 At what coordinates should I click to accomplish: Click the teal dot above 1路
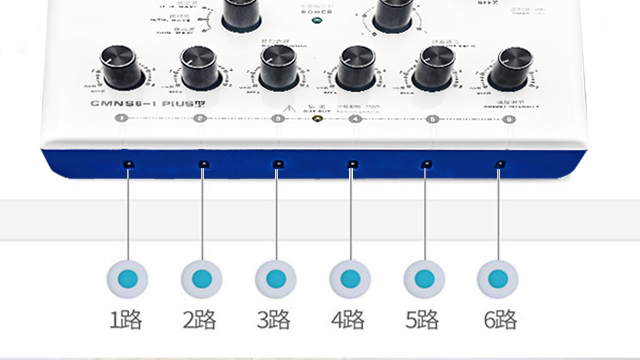coord(128,280)
